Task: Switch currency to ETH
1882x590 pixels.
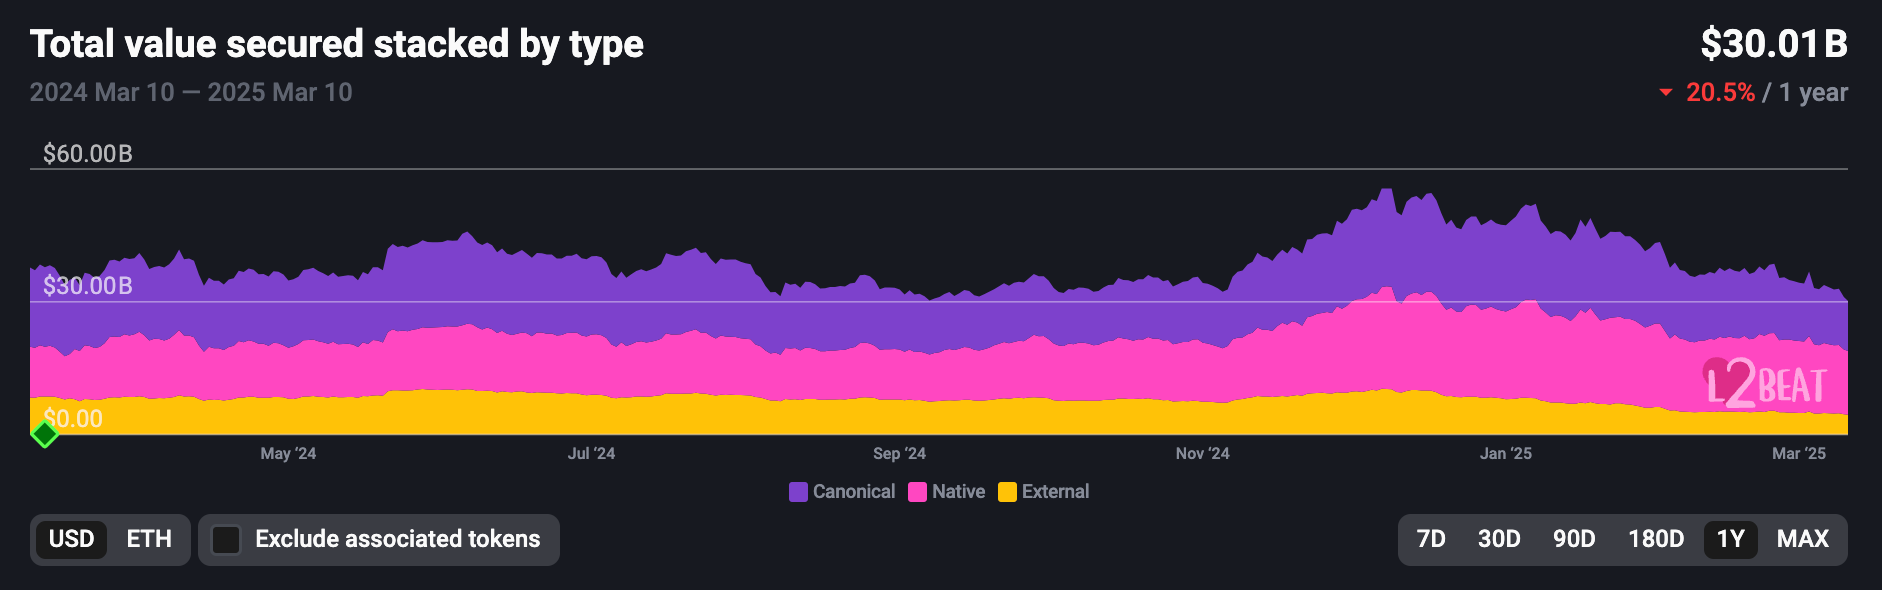Action: coord(149,539)
